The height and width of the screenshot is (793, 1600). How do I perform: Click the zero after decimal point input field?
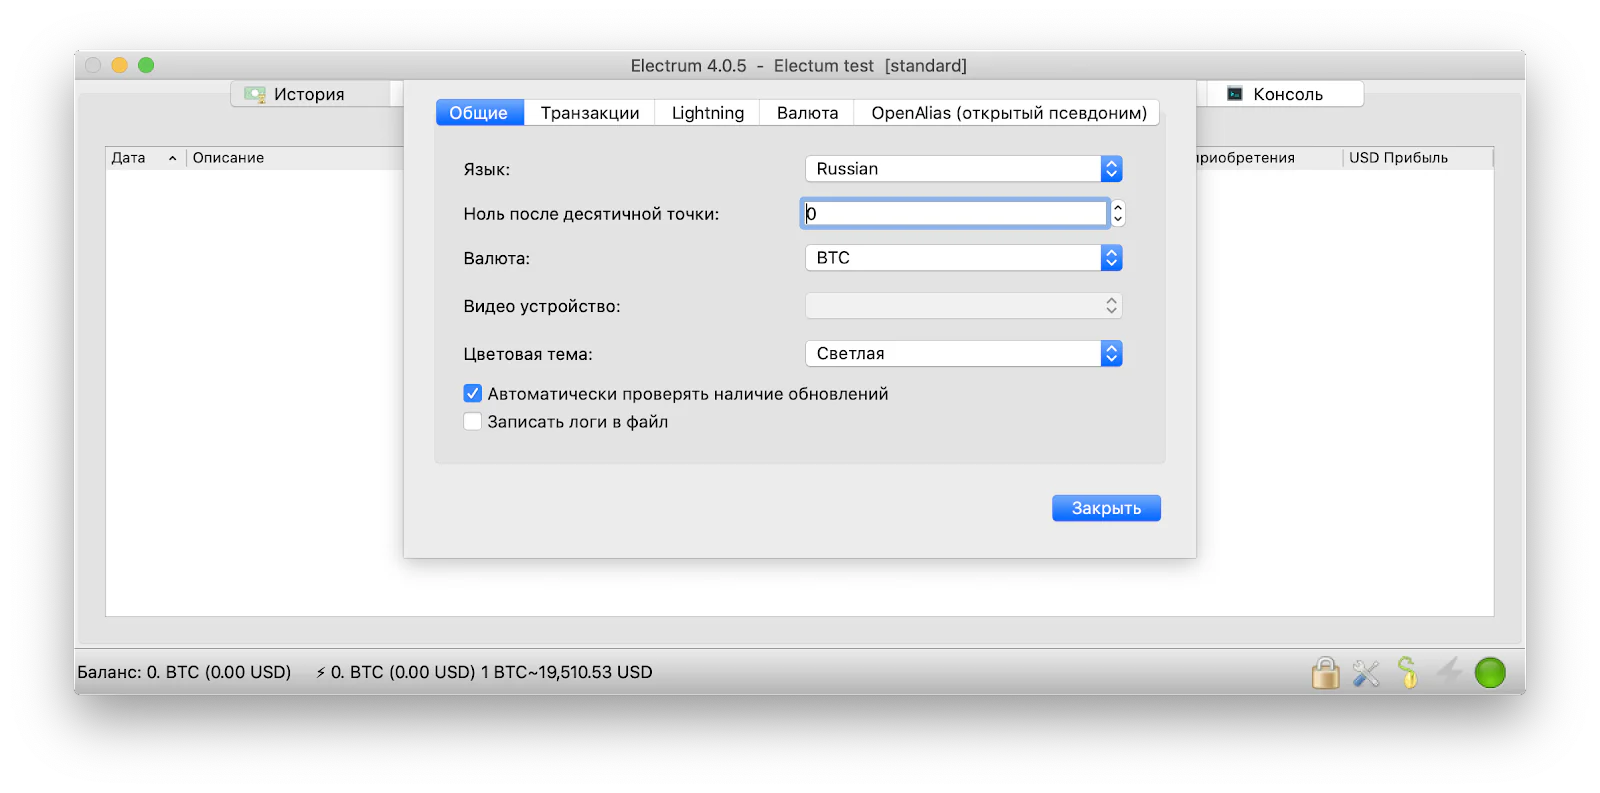pyautogui.click(x=955, y=213)
